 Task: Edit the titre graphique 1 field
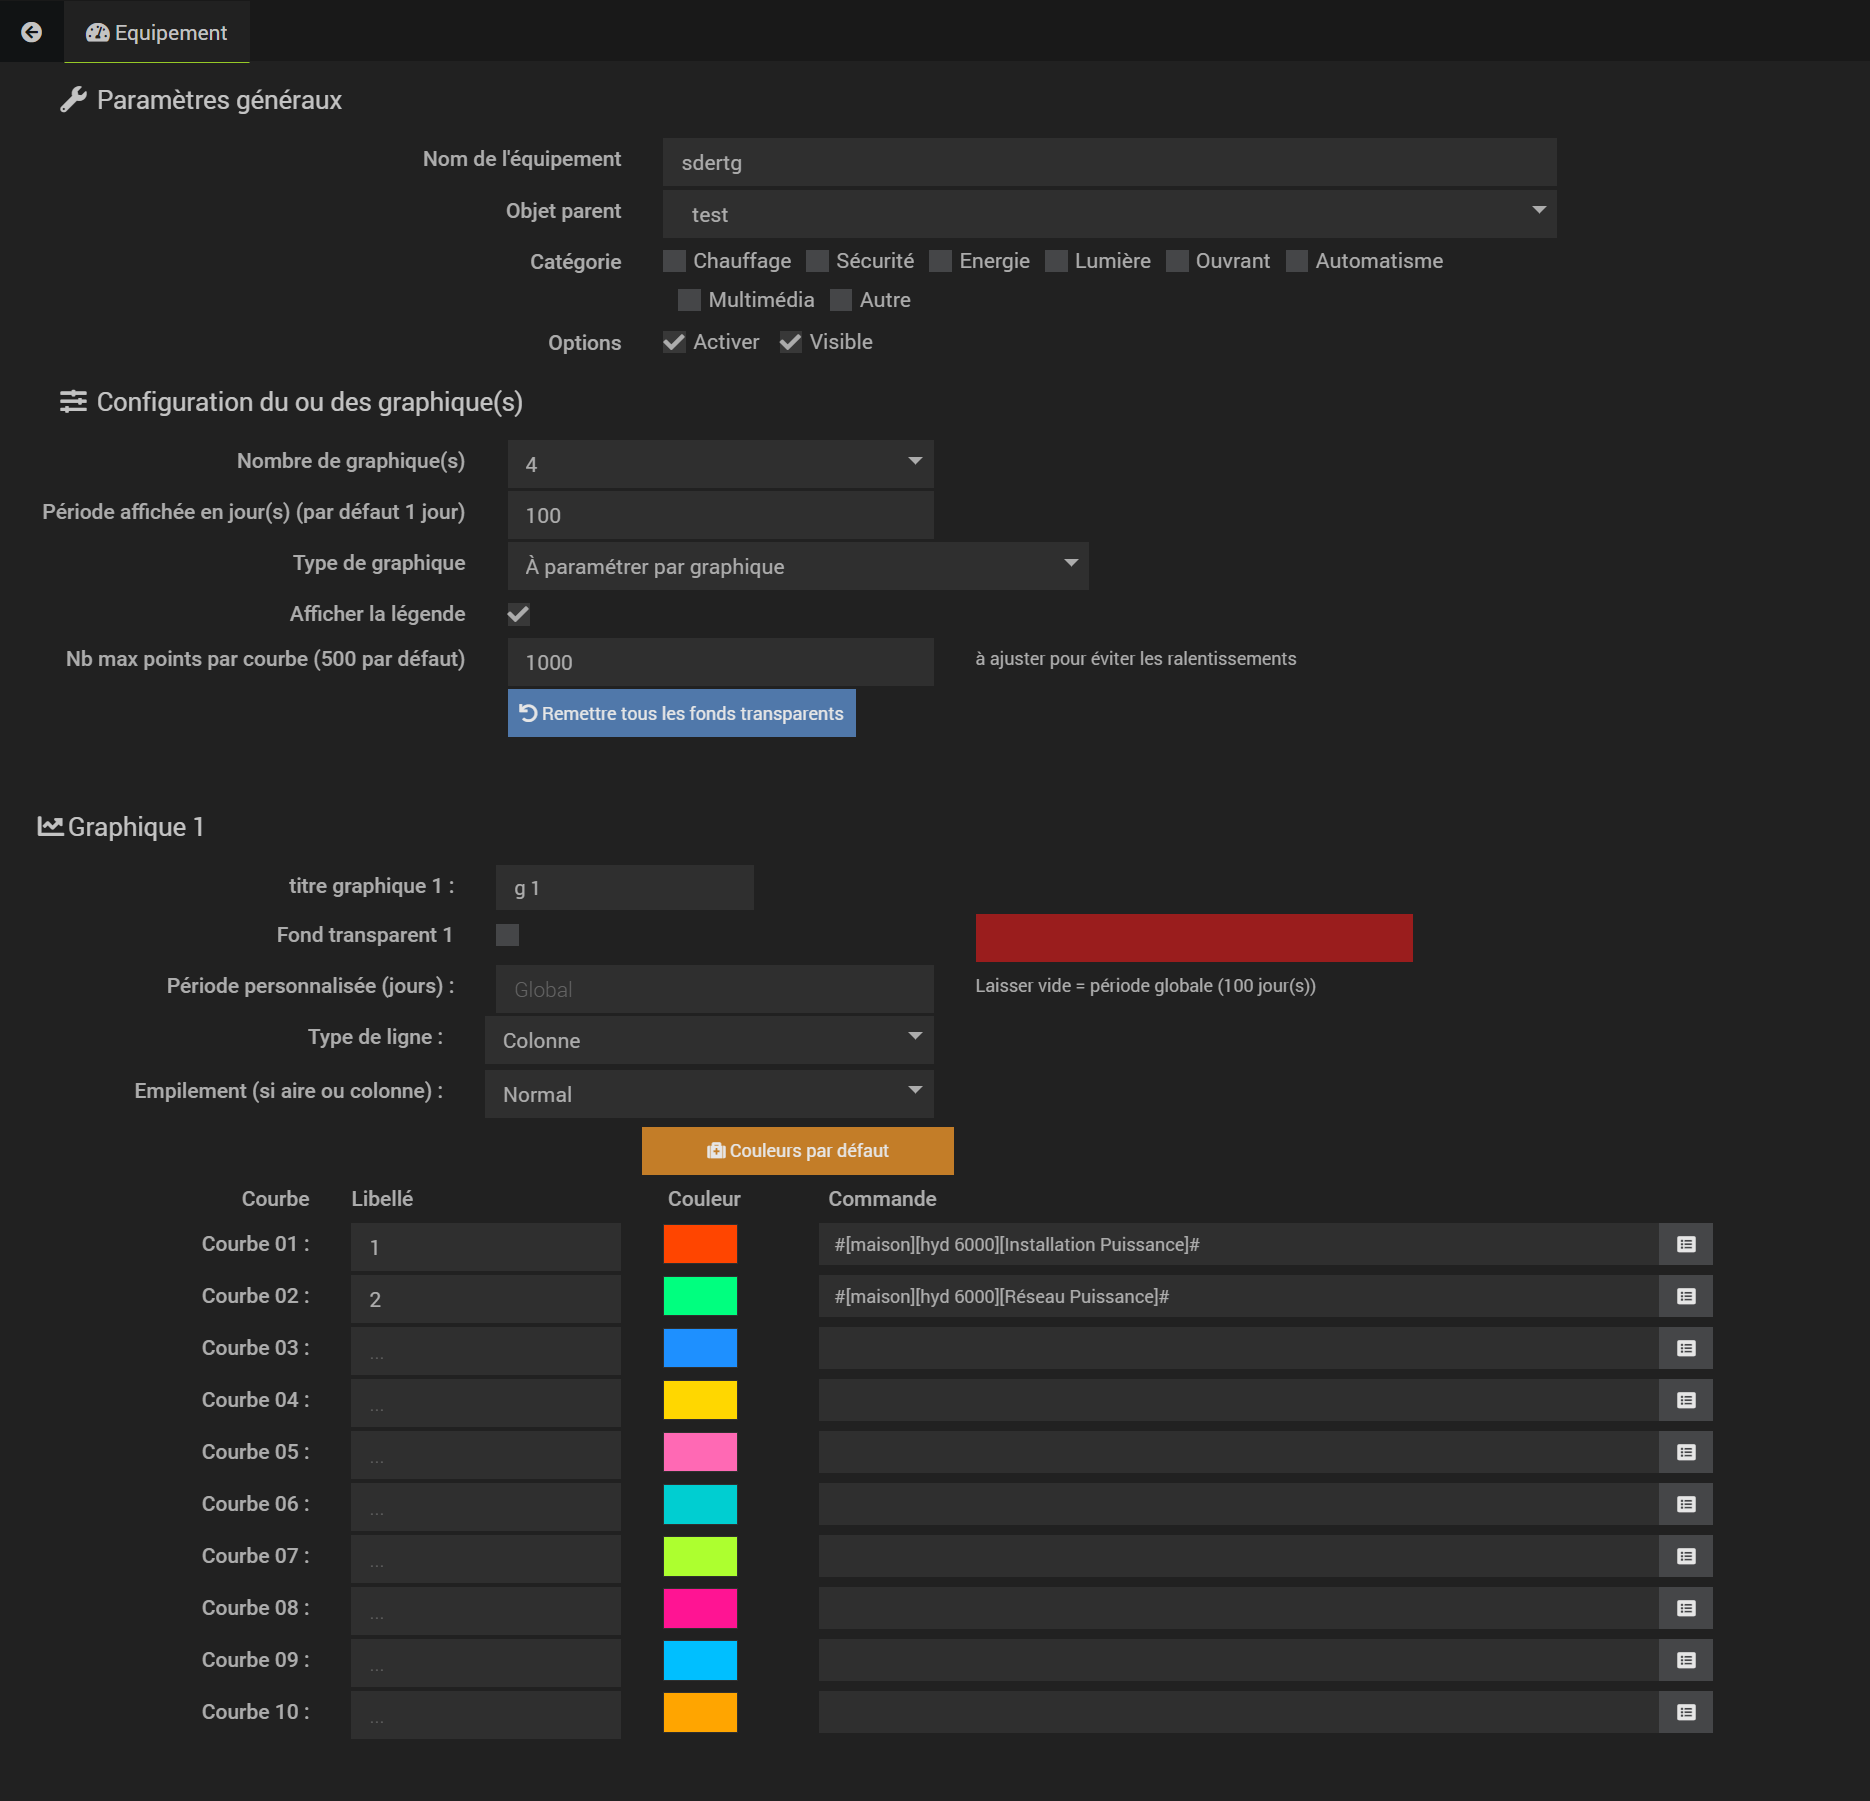(625, 888)
